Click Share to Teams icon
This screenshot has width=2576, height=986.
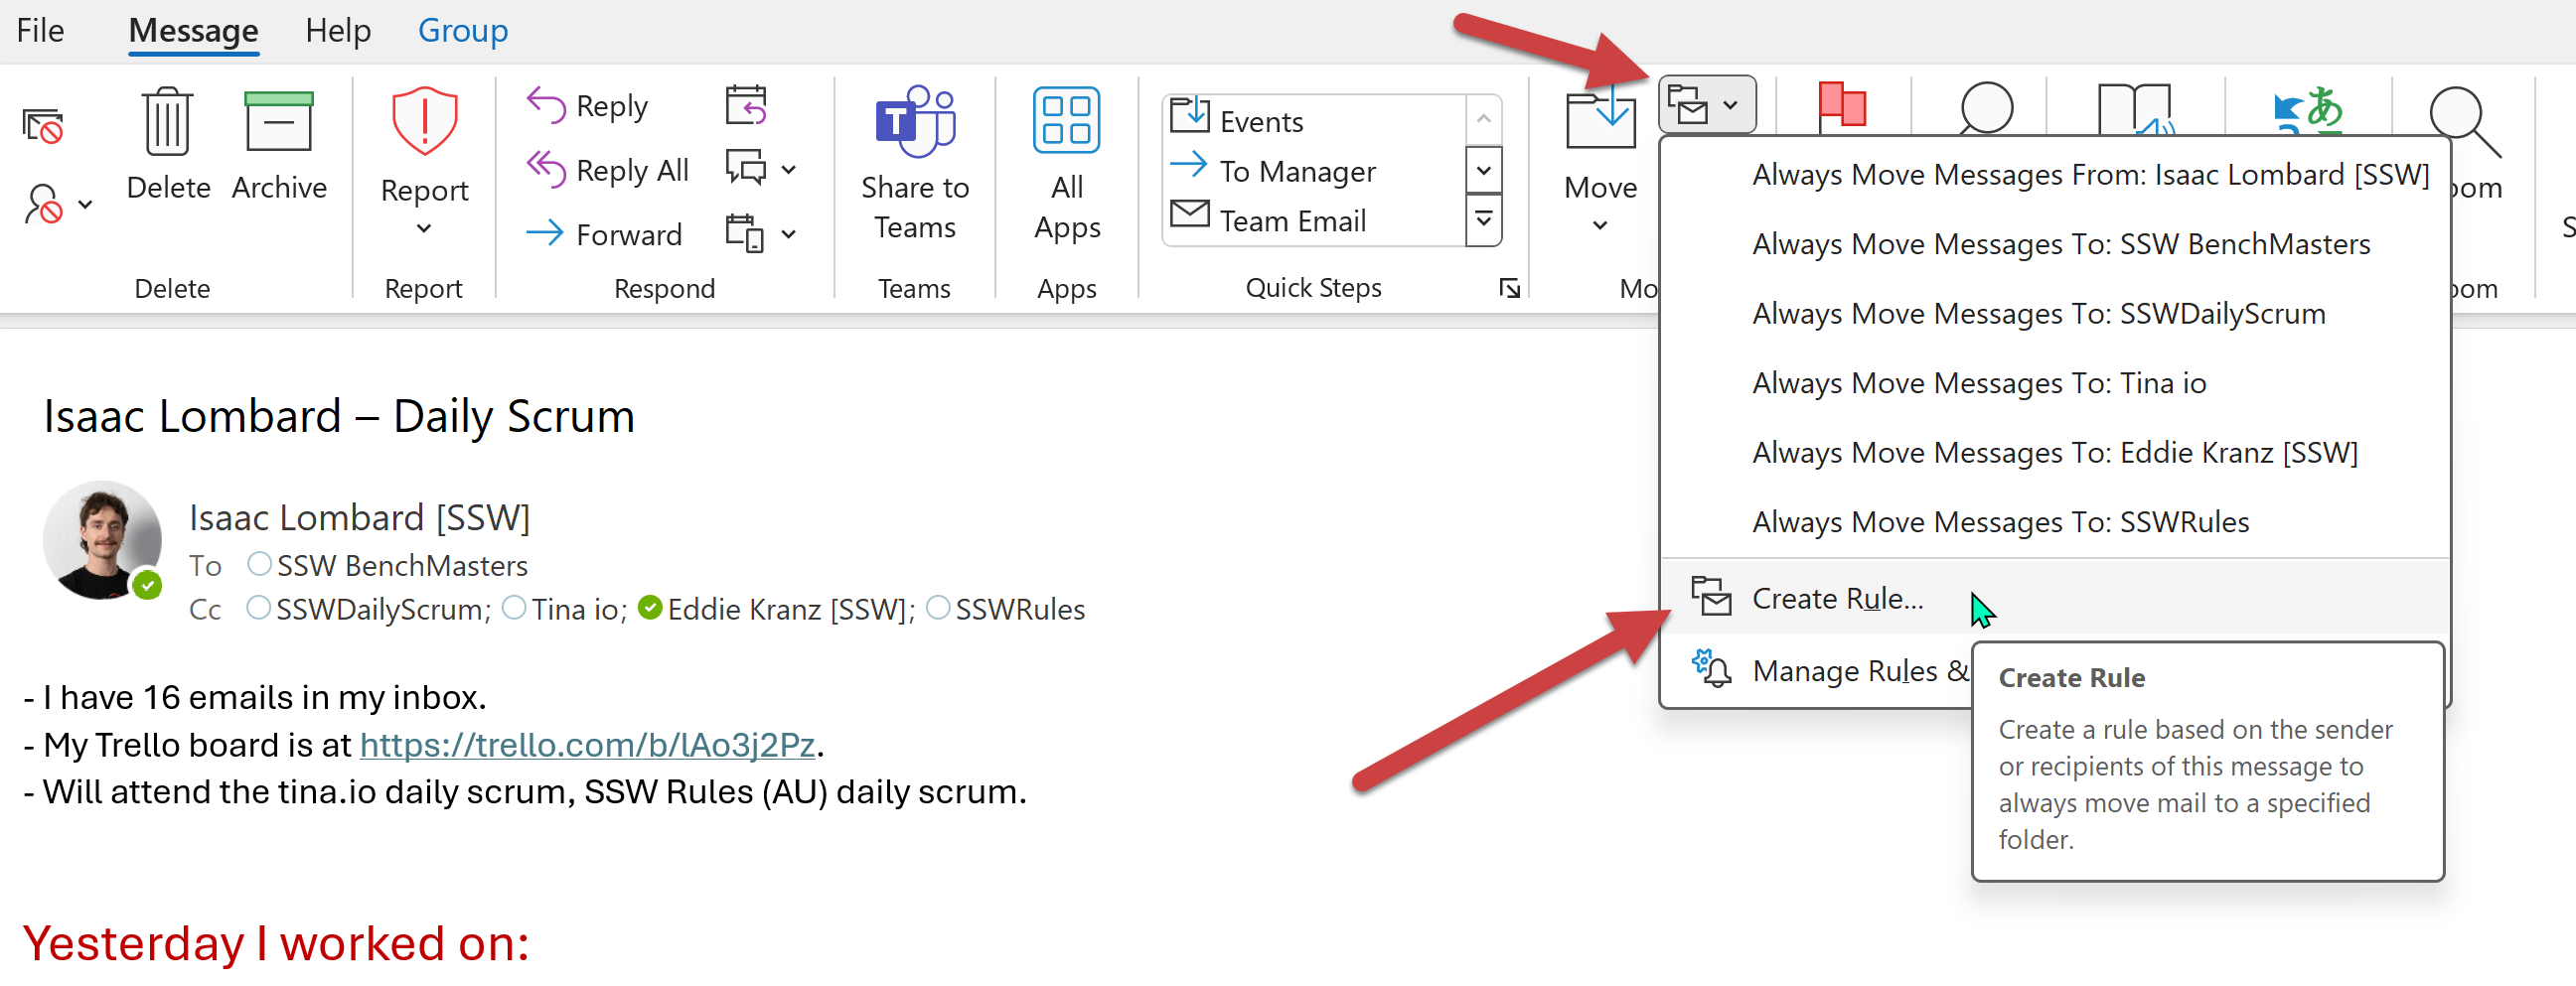coord(914,122)
